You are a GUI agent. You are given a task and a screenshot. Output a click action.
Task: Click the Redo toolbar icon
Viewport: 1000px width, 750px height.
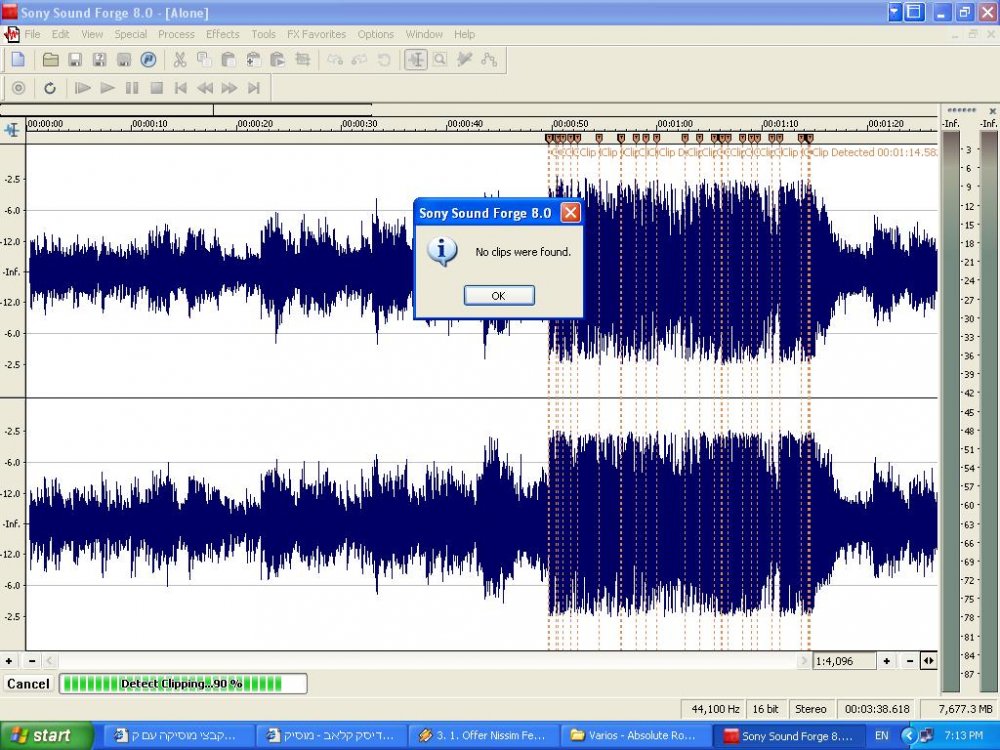(x=359, y=60)
